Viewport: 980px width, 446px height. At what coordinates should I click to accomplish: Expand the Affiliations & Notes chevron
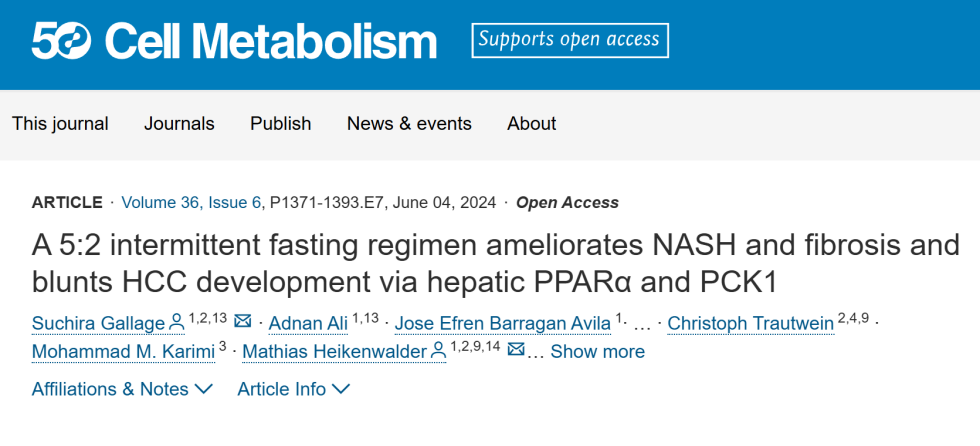(x=204, y=389)
